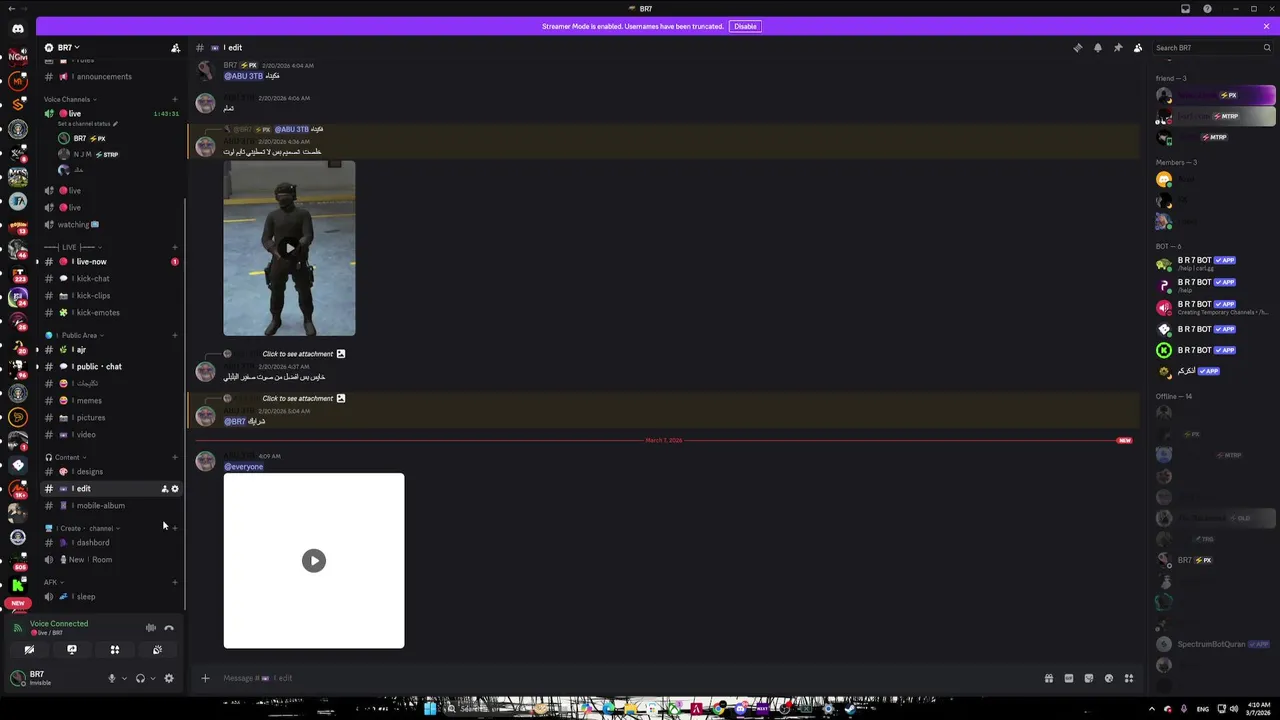The height and width of the screenshot is (720, 1280).
Task: Add a channel to Voice Channels category
Action: (175, 99)
